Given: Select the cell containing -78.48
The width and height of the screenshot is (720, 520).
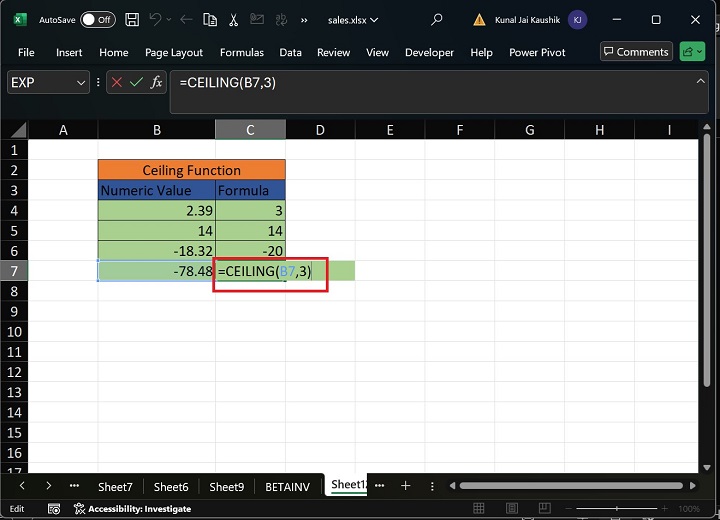Looking at the screenshot, I should (157, 271).
